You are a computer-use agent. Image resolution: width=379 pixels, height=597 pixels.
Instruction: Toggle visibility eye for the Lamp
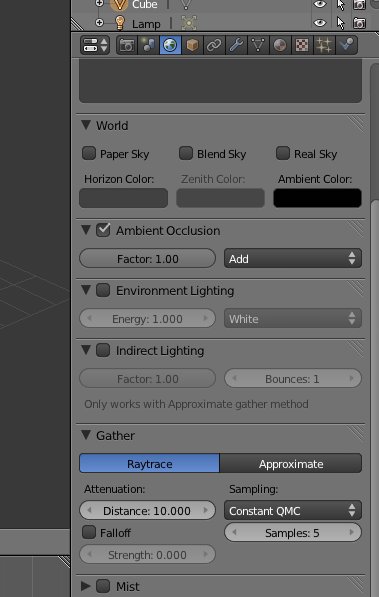pos(320,23)
